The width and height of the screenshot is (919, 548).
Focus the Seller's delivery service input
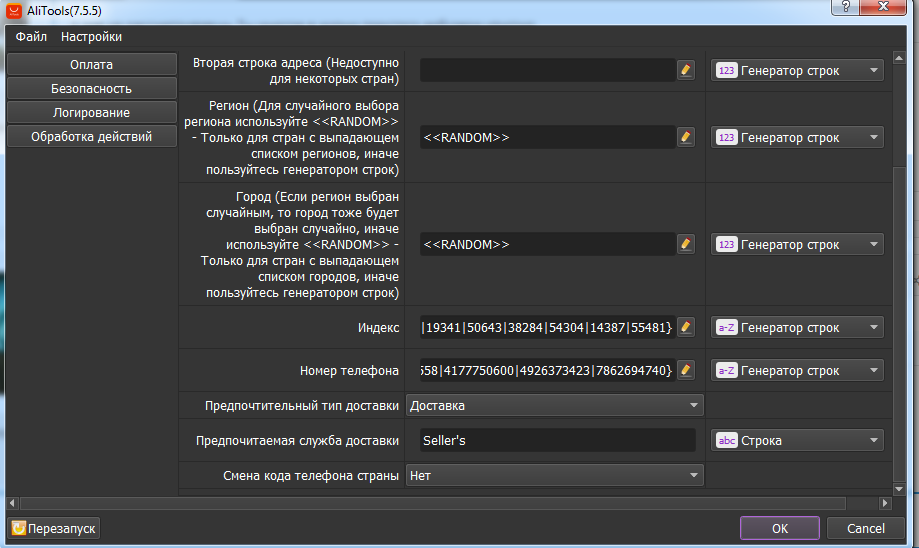pyautogui.click(x=557, y=440)
